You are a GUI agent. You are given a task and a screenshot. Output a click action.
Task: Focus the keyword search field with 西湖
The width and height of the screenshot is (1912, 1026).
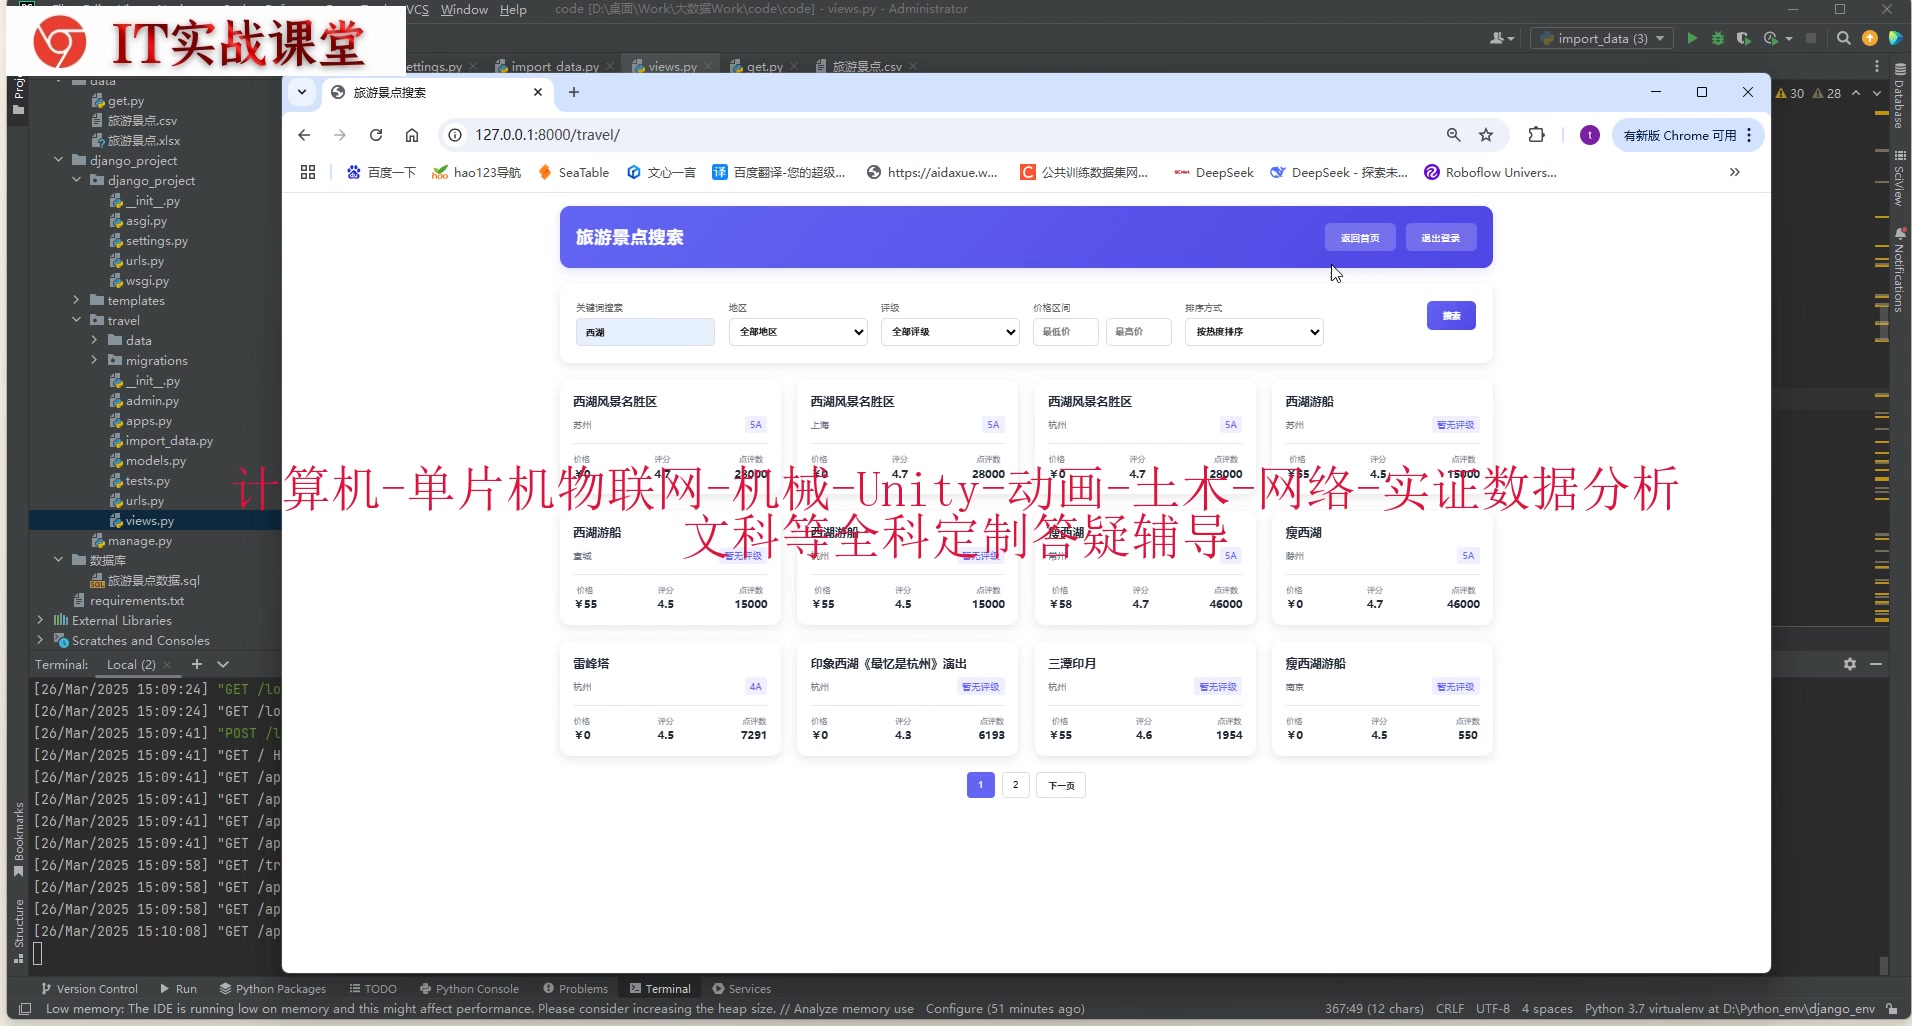tap(645, 332)
